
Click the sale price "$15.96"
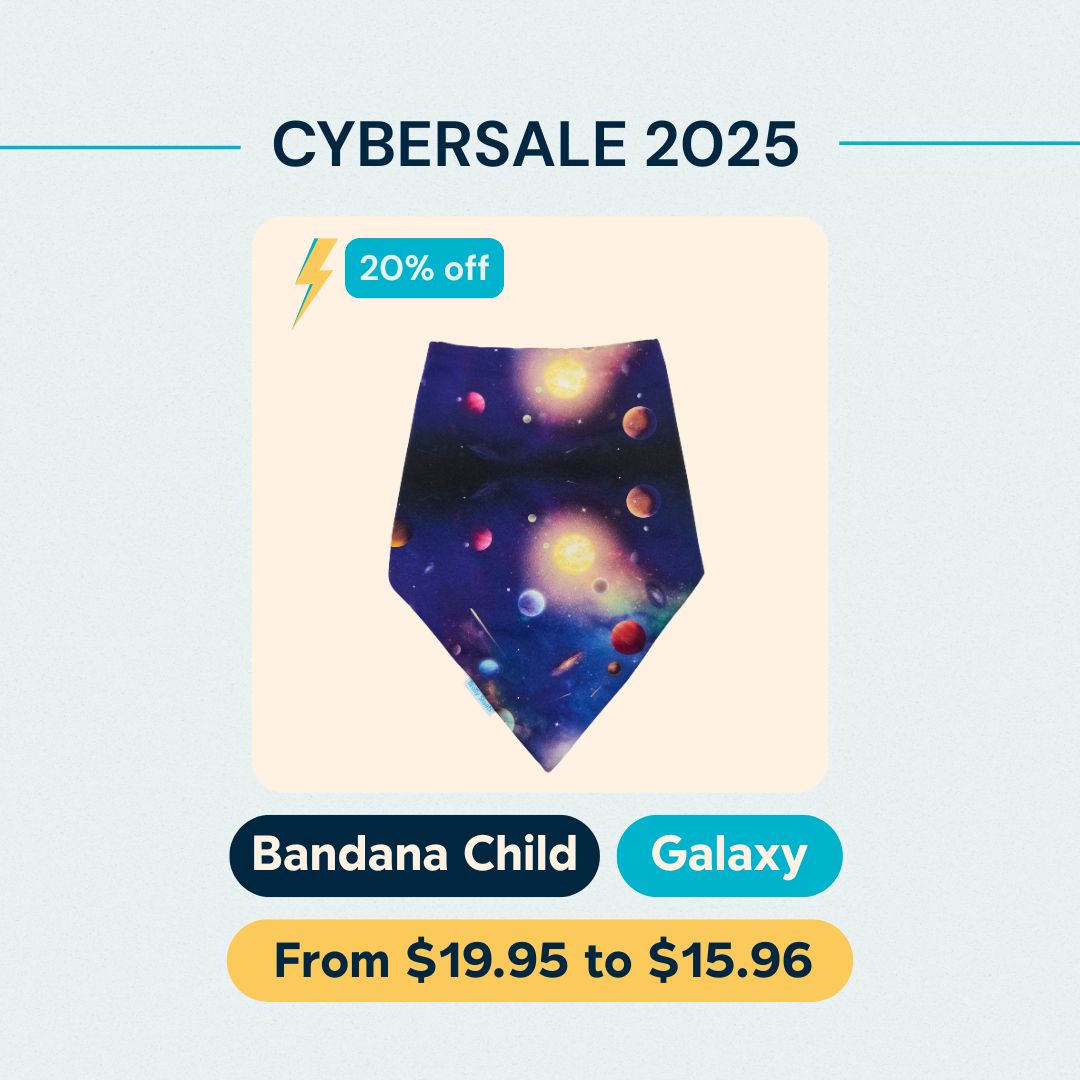[x=729, y=961]
